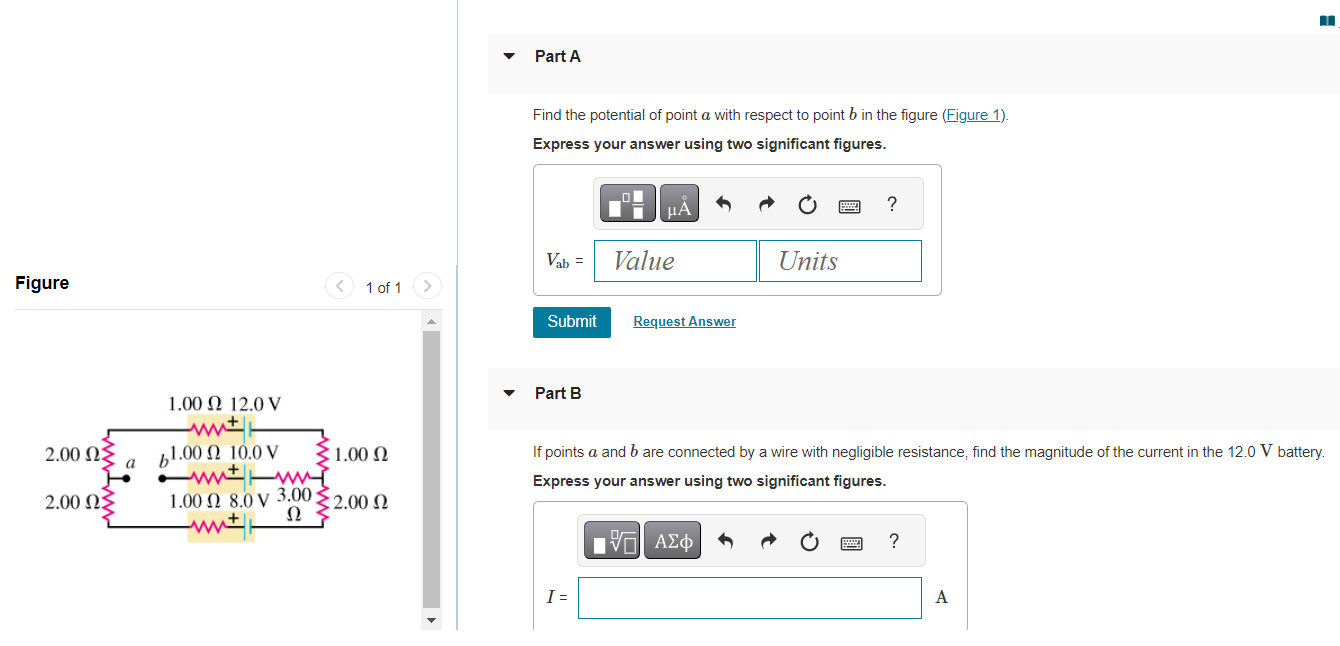This screenshot has height=646, width=1340.
Task: Click the keyboard icon in Part B toolbar
Action: (851, 541)
